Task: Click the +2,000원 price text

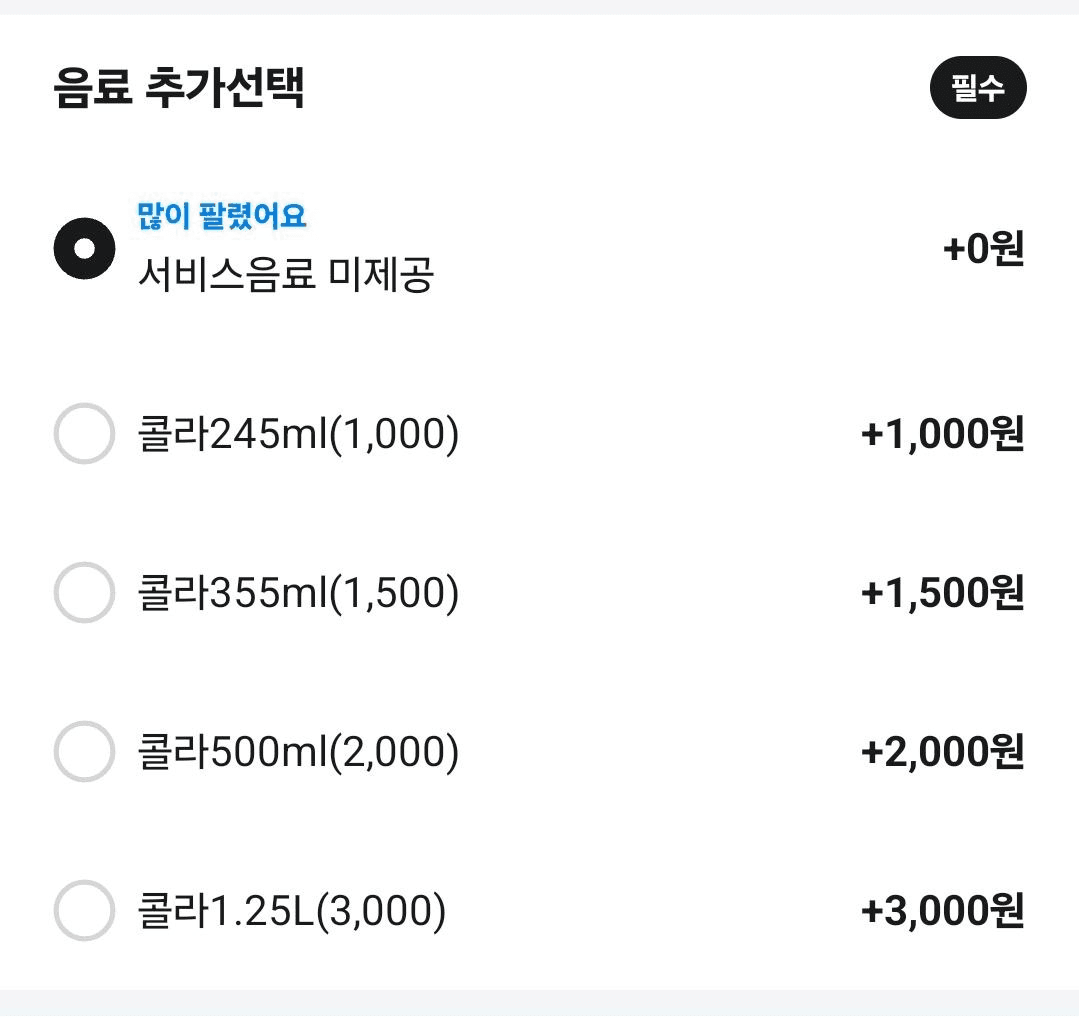Action: 942,751
